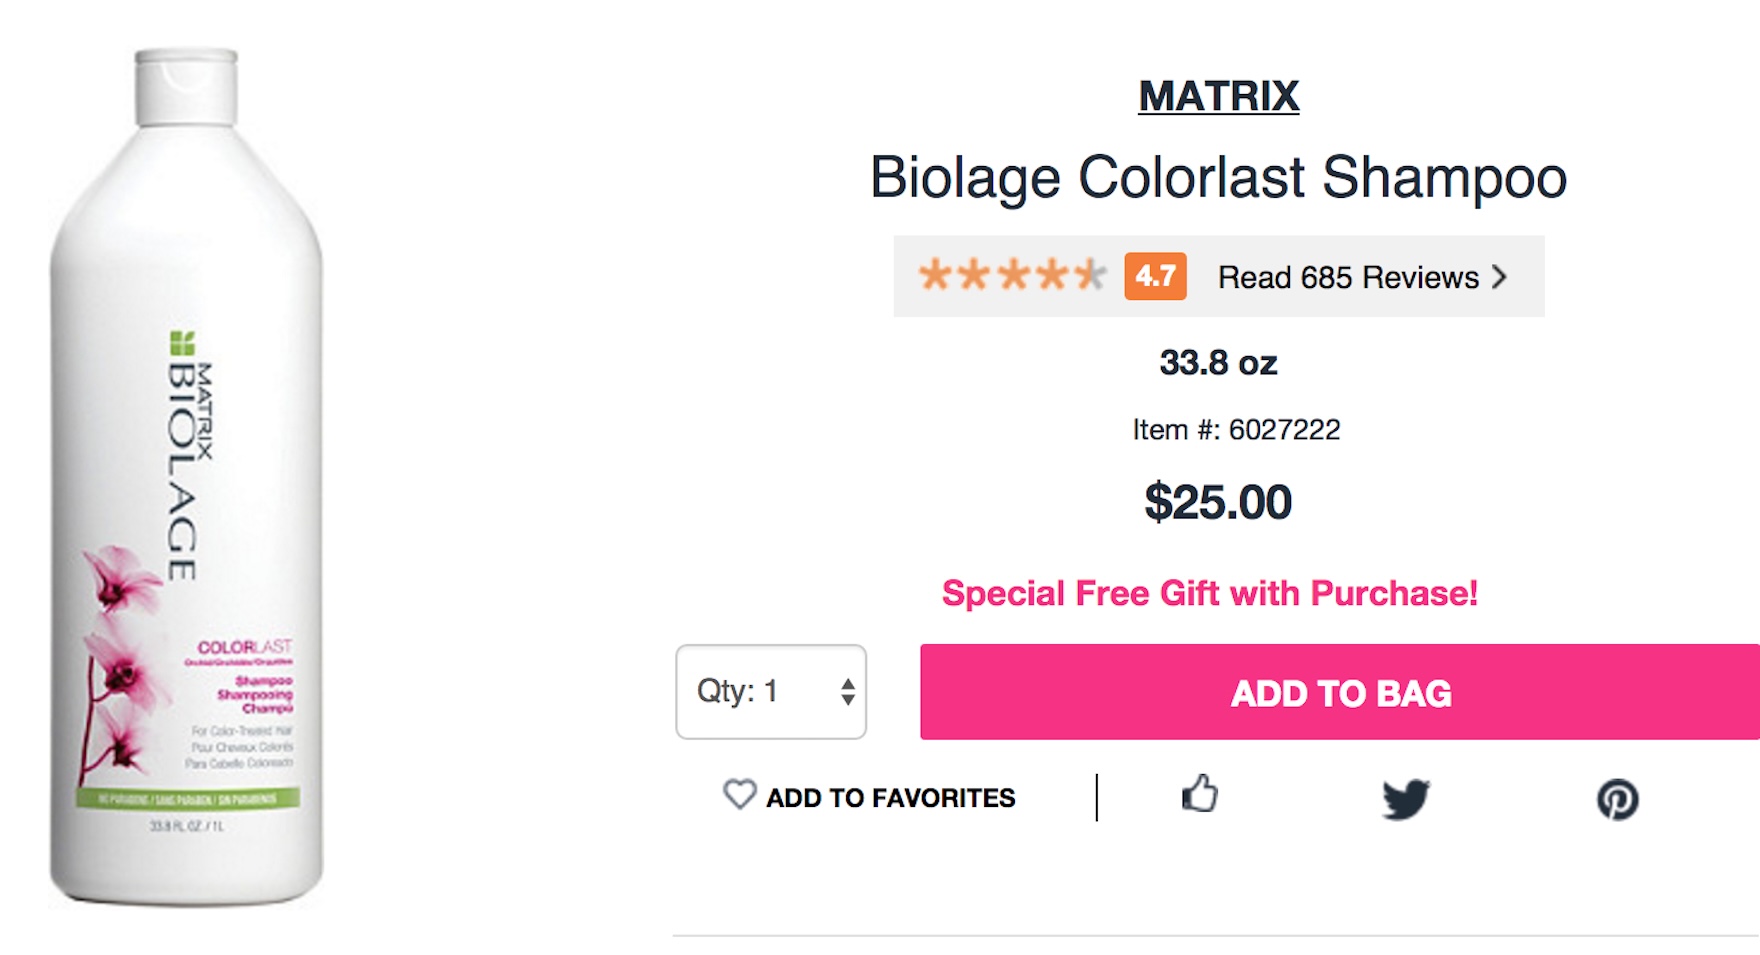Click the pink COLORLAST label on the bottle
The image size is (1760, 955).
pyautogui.click(x=244, y=647)
